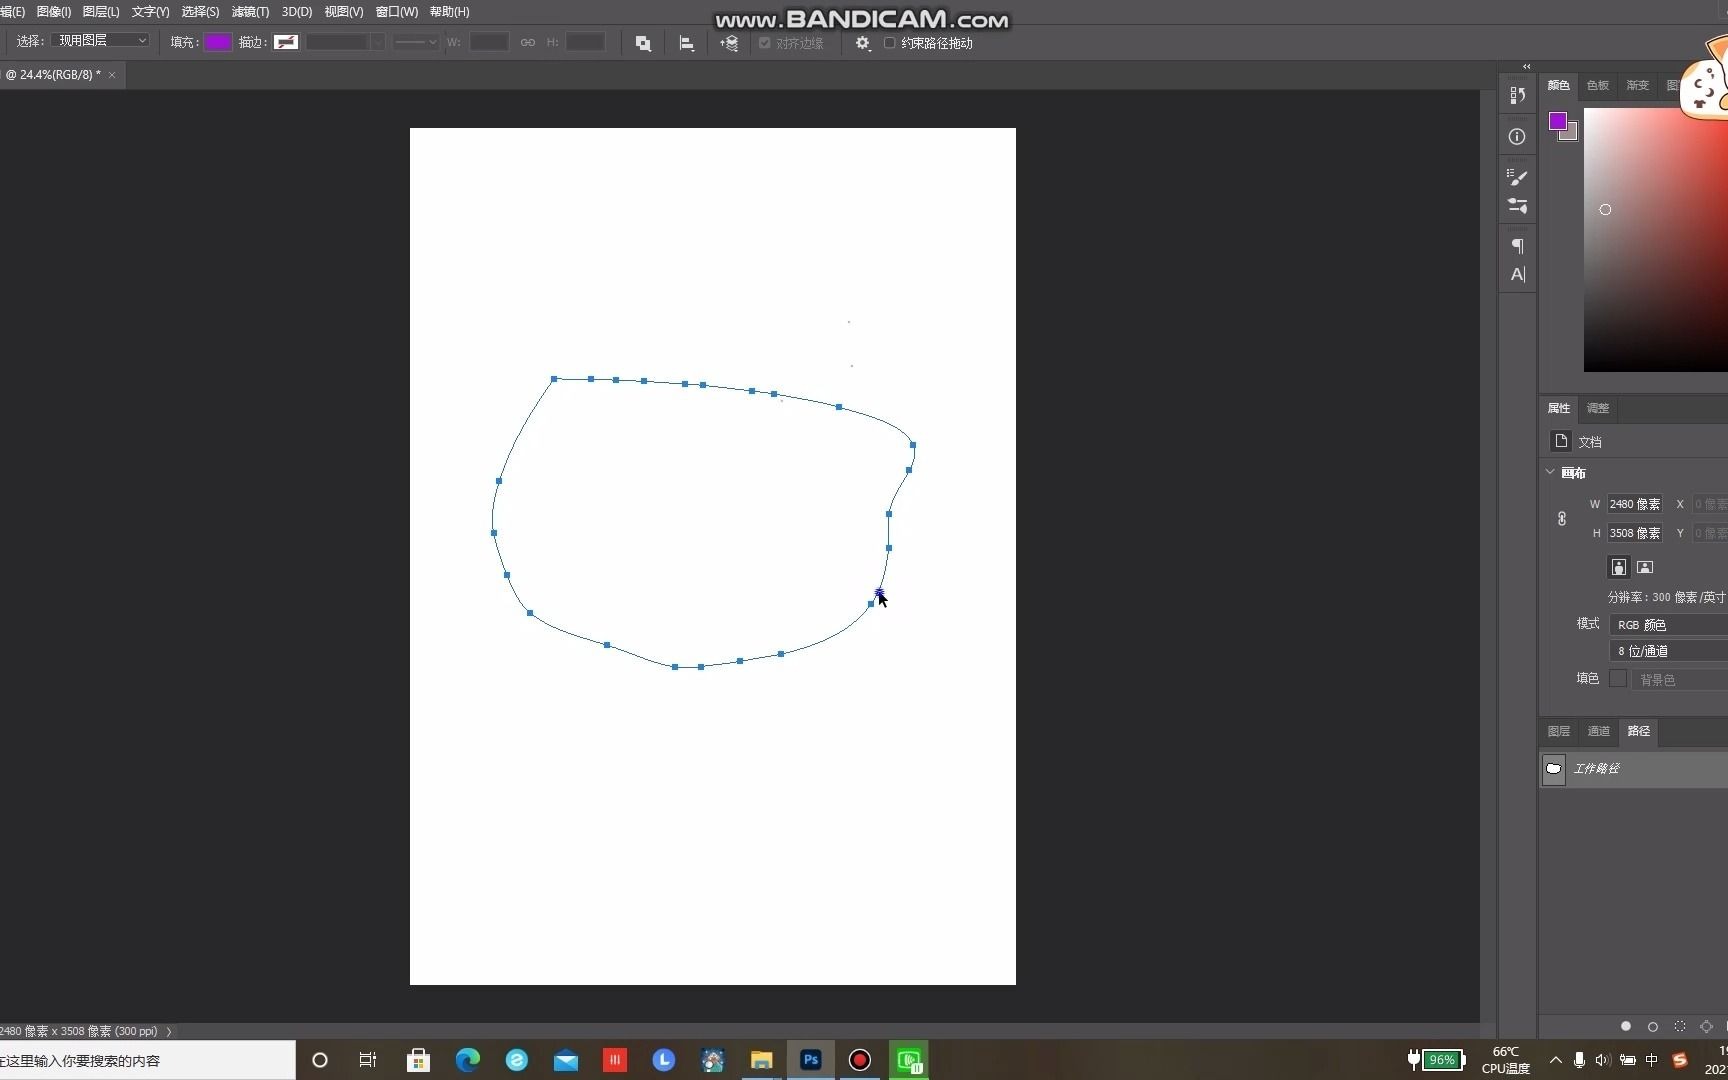Screen dimensions: 1728x1080
Task: Click the purple fill color swatch
Action: pyautogui.click(x=219, y=42)
